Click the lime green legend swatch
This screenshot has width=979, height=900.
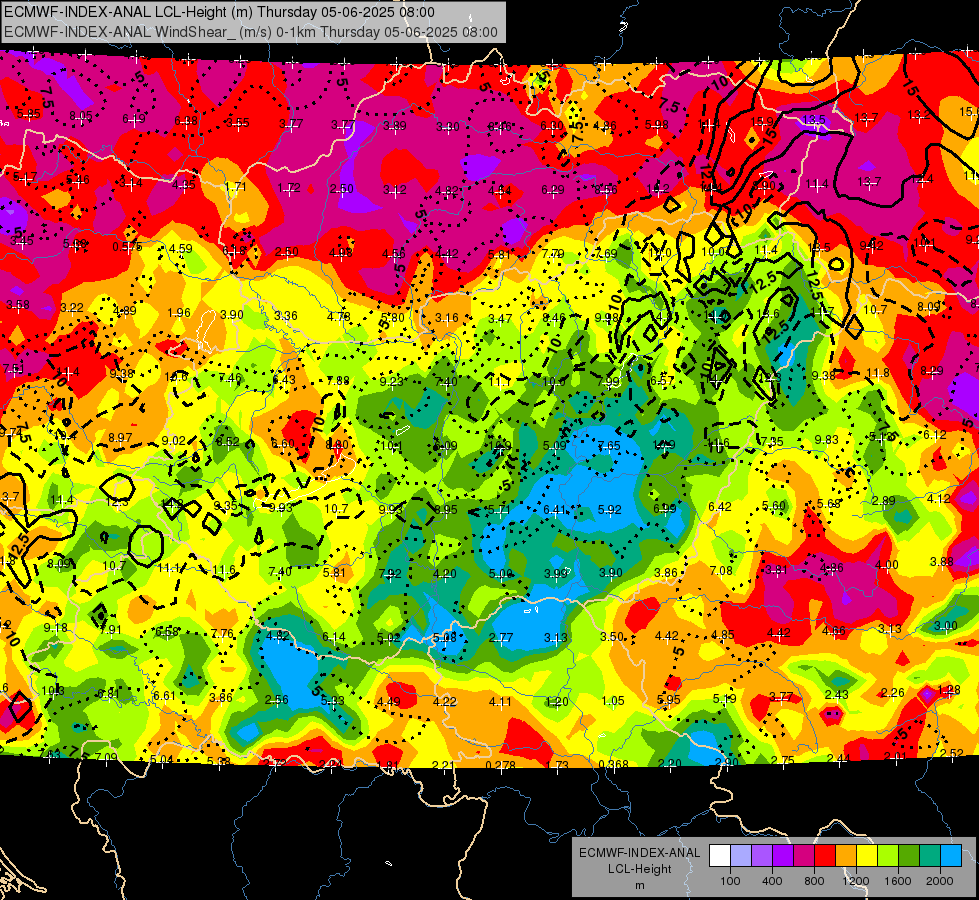pos(888,856)
